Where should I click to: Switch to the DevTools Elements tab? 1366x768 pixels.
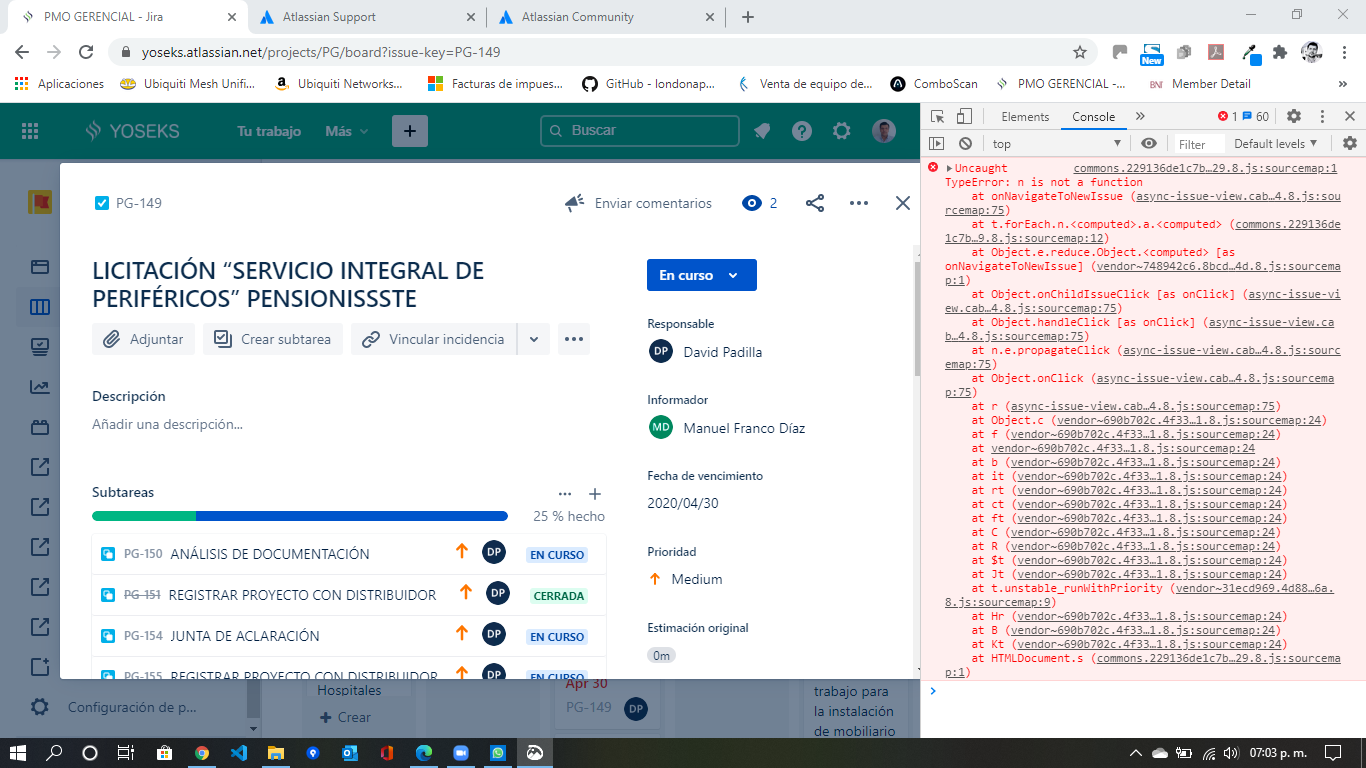pos(1025,116)
